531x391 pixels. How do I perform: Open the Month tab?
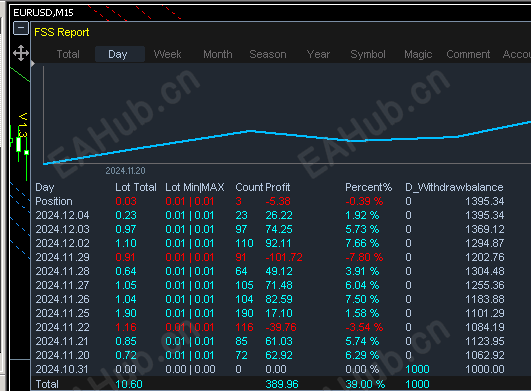[x=218, y=54]
